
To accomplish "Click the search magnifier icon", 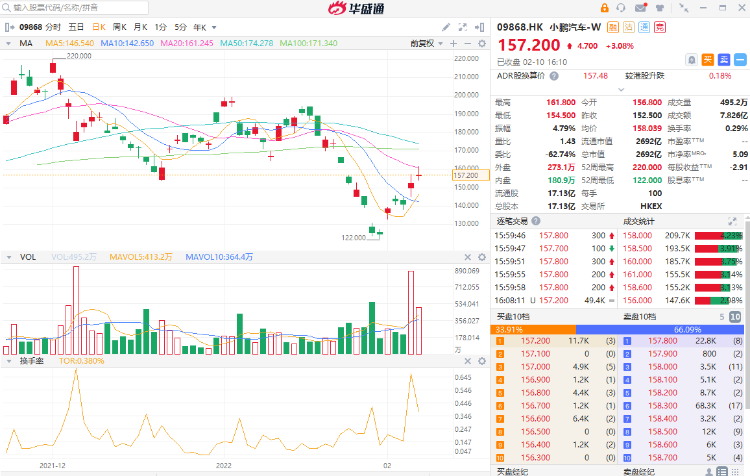I will click(6, 8).
